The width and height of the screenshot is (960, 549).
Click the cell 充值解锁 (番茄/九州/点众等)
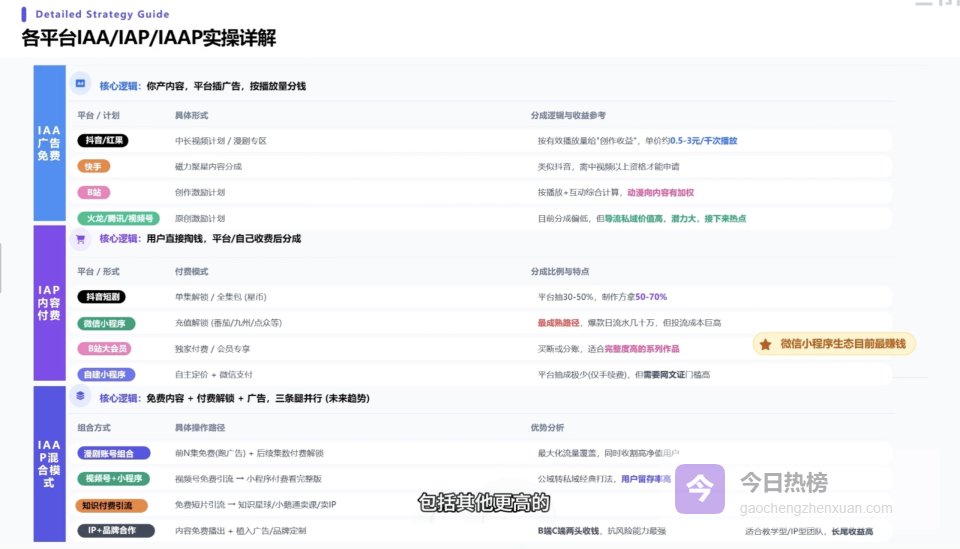(x=228, y=323)
